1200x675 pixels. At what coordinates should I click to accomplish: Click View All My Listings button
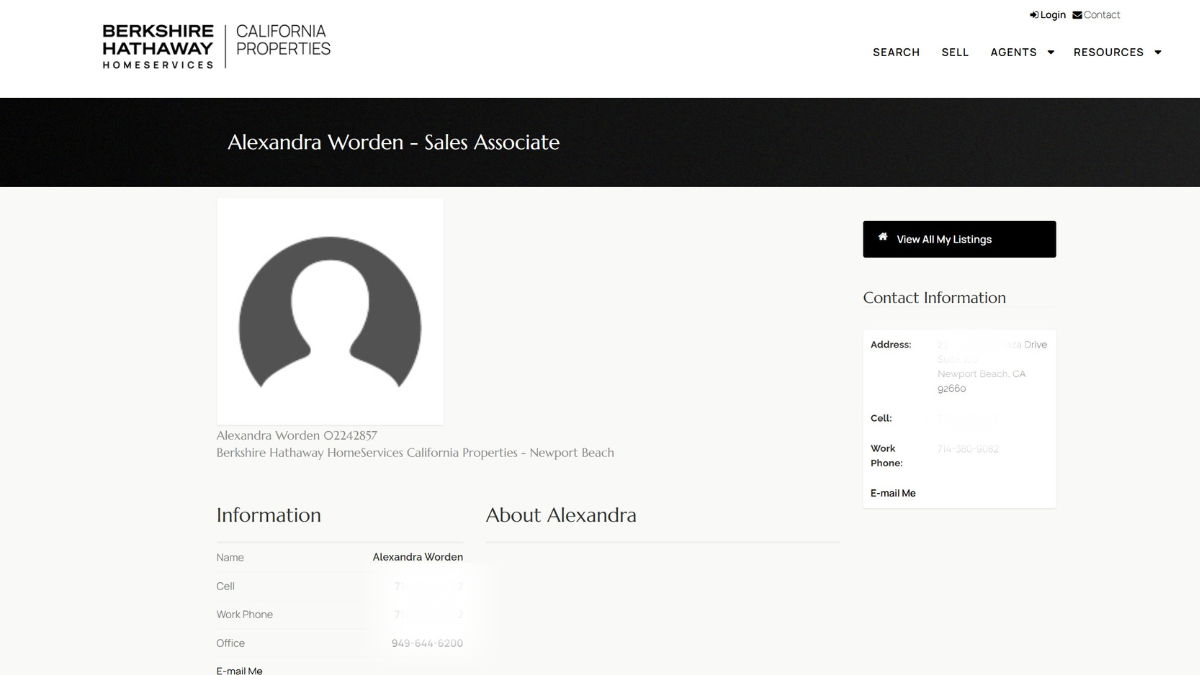pyautogui.click(x=959, y=239)
